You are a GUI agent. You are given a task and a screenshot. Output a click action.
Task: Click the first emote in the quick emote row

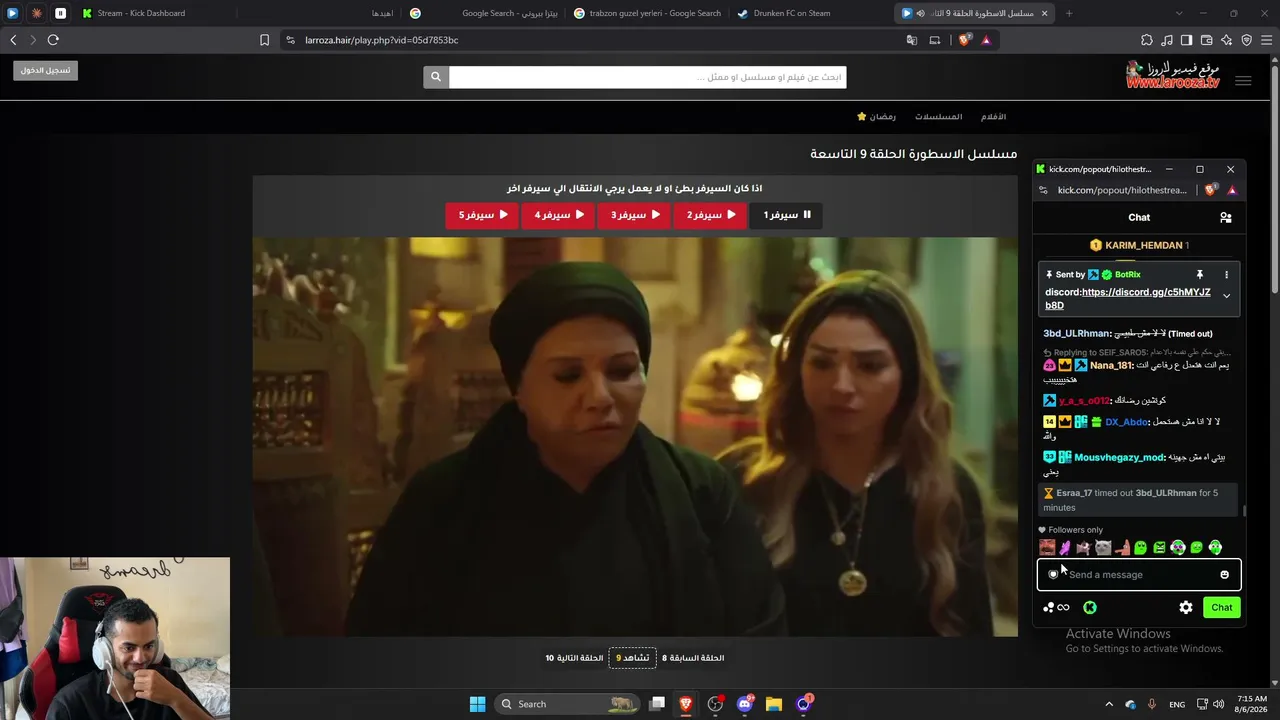point(1047,547)
